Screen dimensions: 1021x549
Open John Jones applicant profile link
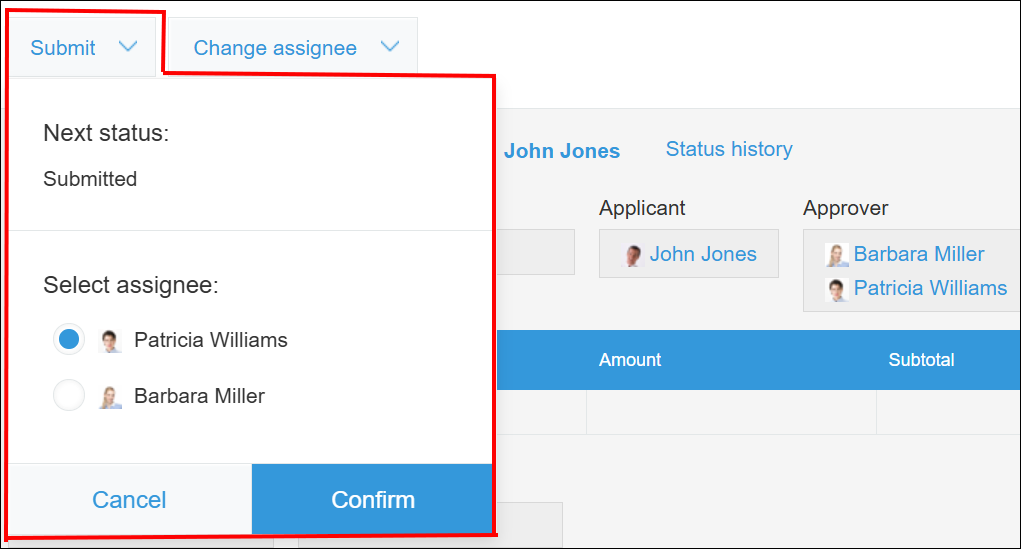(x=703, y=254)
